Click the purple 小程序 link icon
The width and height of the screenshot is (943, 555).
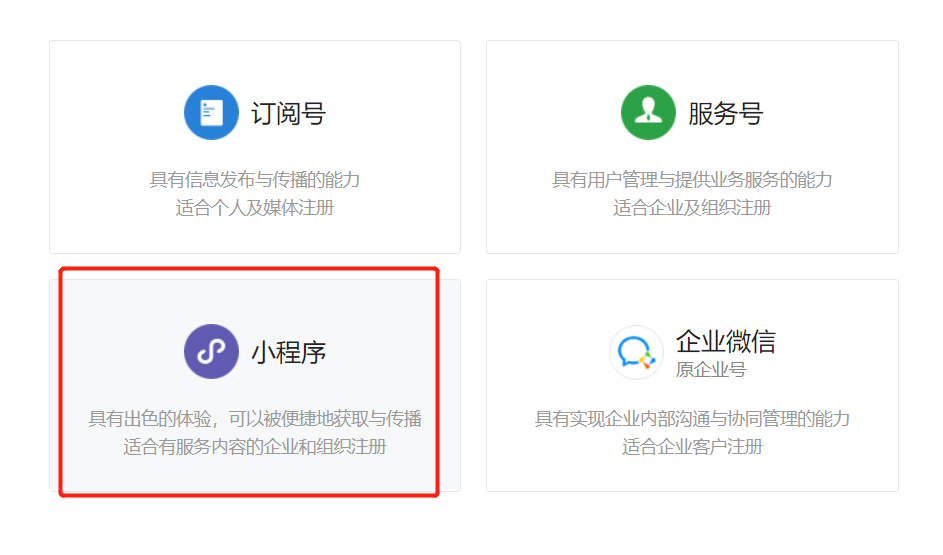click(x=211, y=351)
